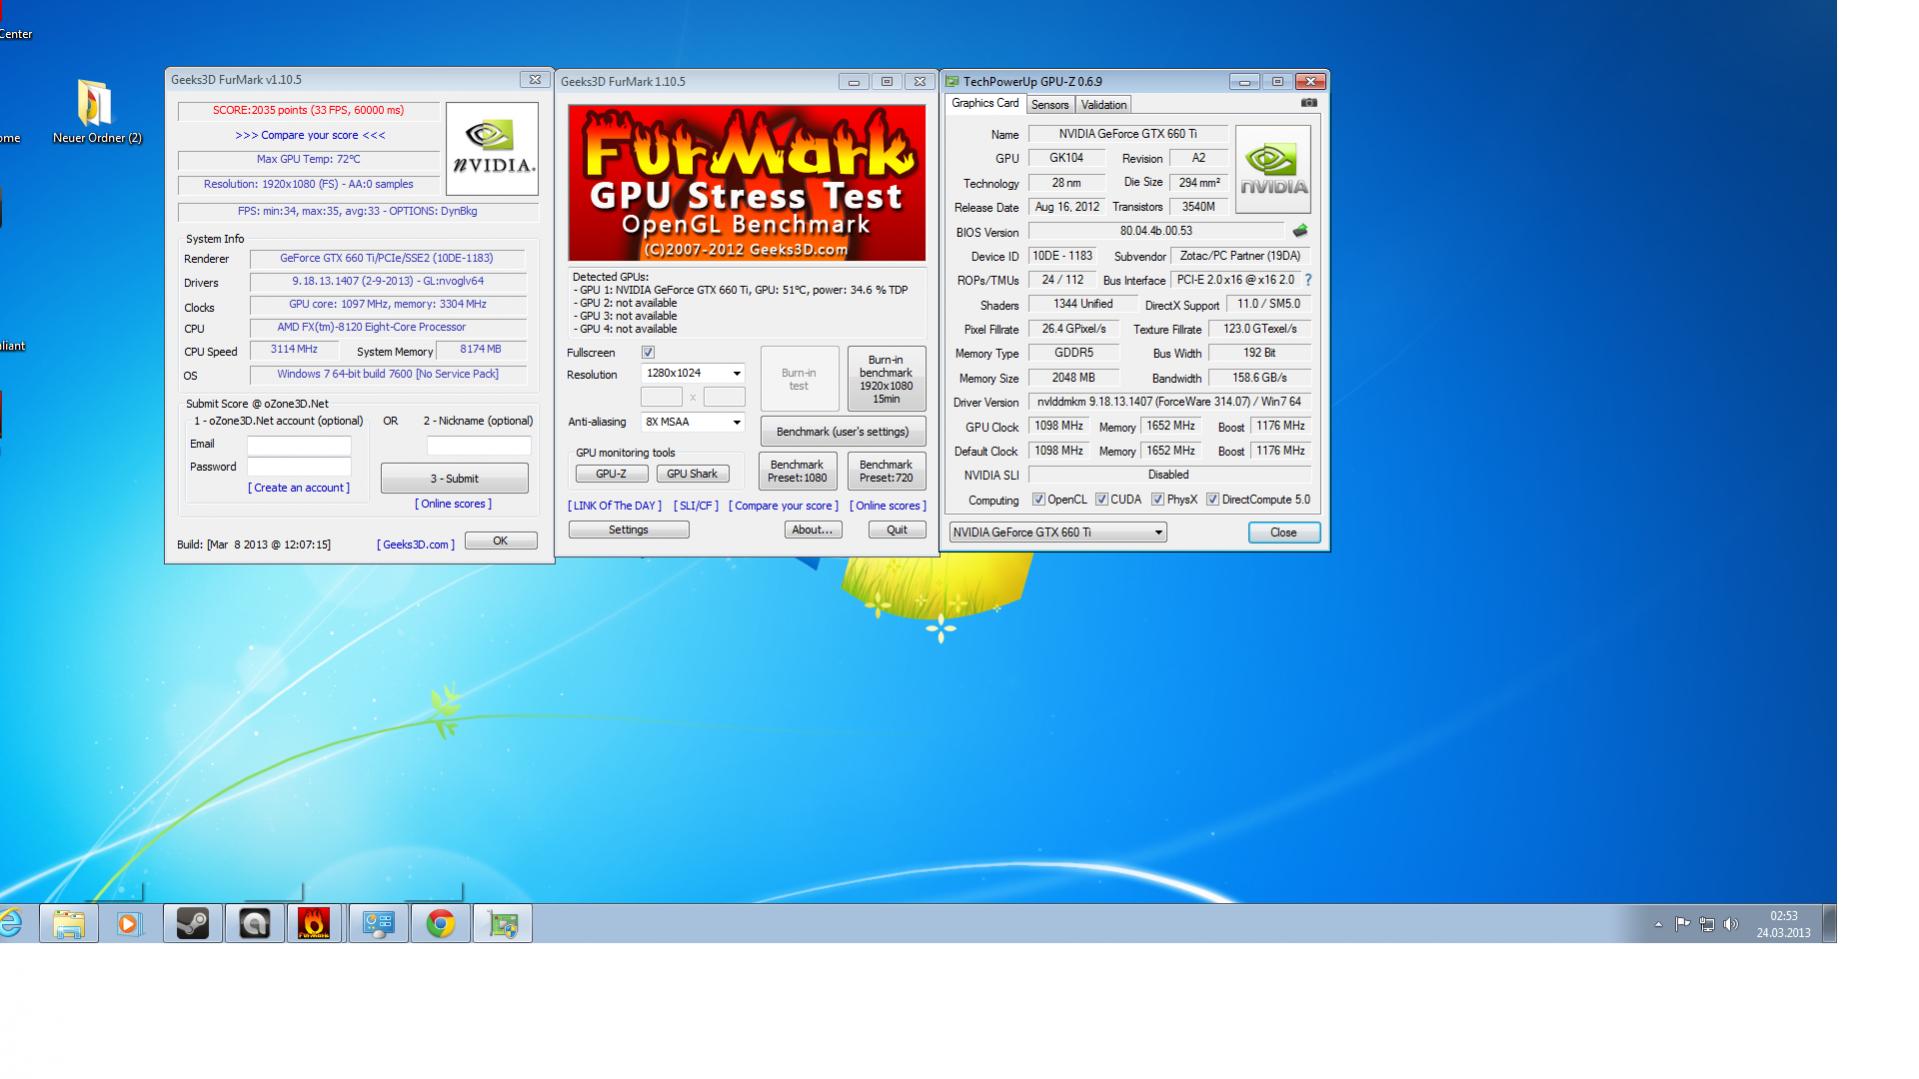The height and width of the screenshot is (1079, 1919).
Task: Click 'Compare your score' link in FurMark main window
Action: tap(784, 506)
